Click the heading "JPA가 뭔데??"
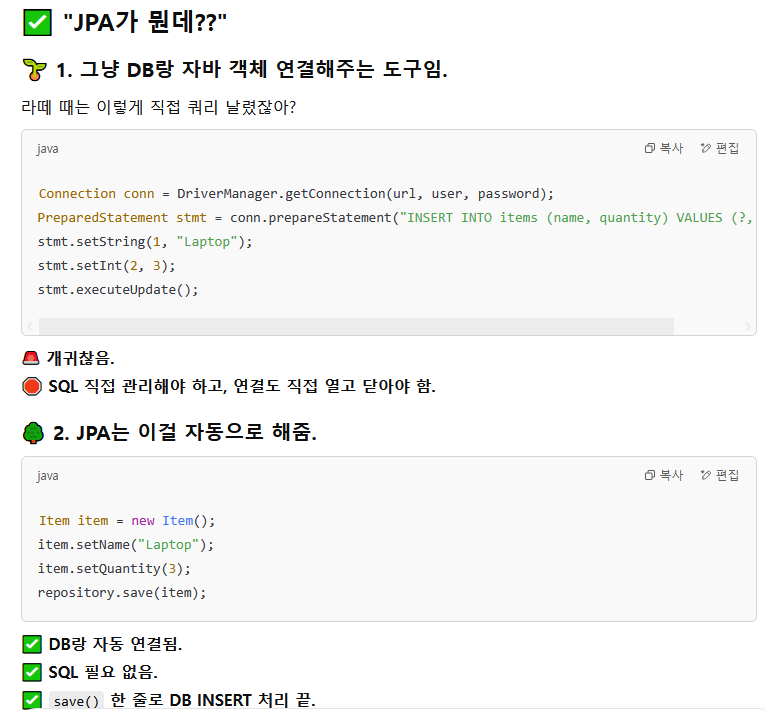 tap(145, 22)
